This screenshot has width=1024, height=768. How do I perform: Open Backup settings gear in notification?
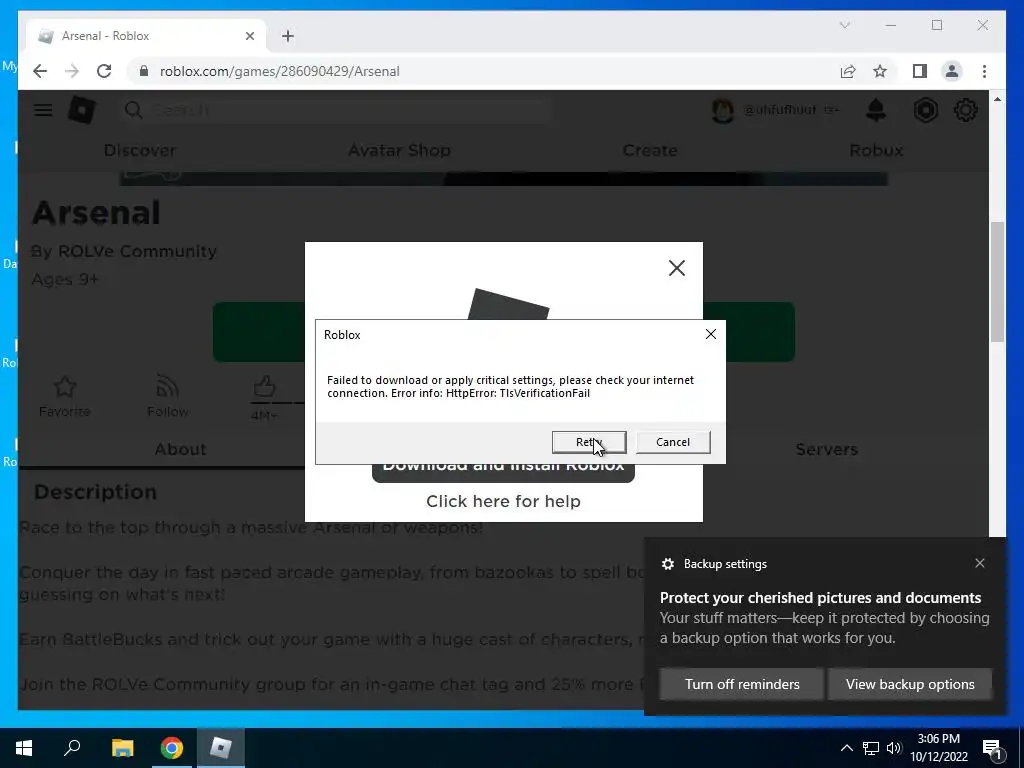(667, 564)
